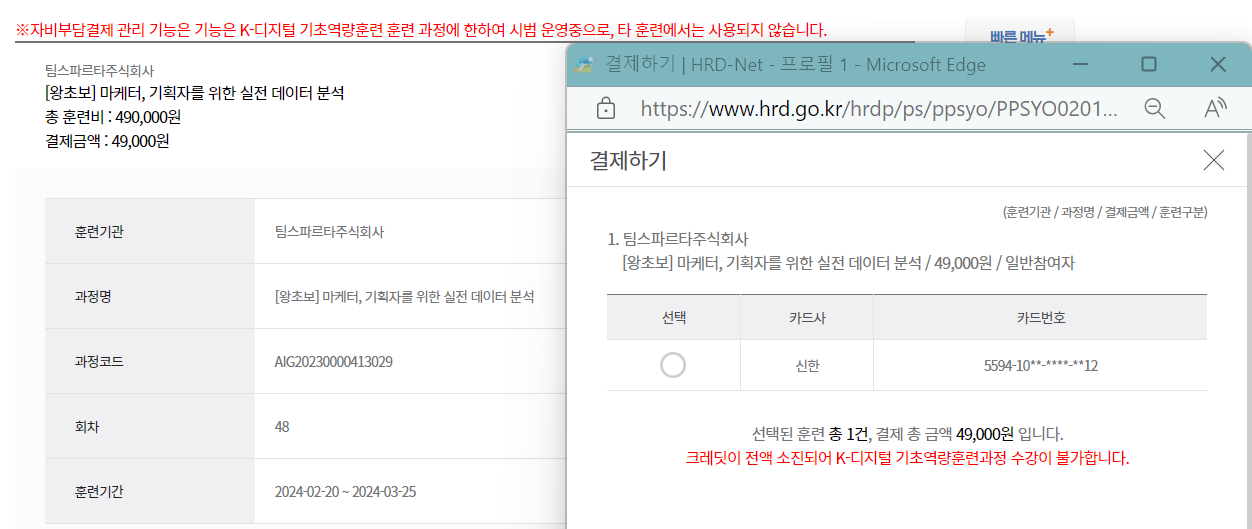Click the 결제하기 dialog heading
1252x529 pixels.
tap(628, 160)
